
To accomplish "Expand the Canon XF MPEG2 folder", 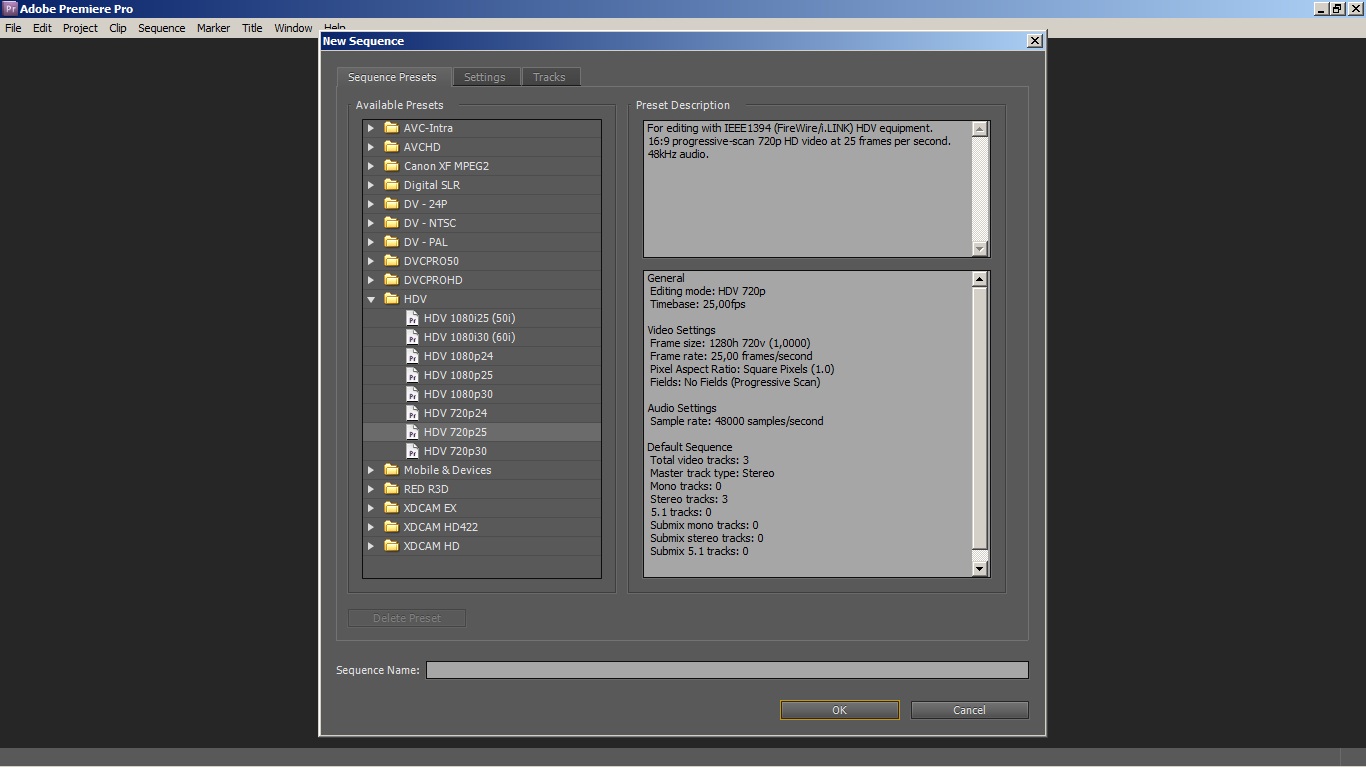I will tap(371, 166).
